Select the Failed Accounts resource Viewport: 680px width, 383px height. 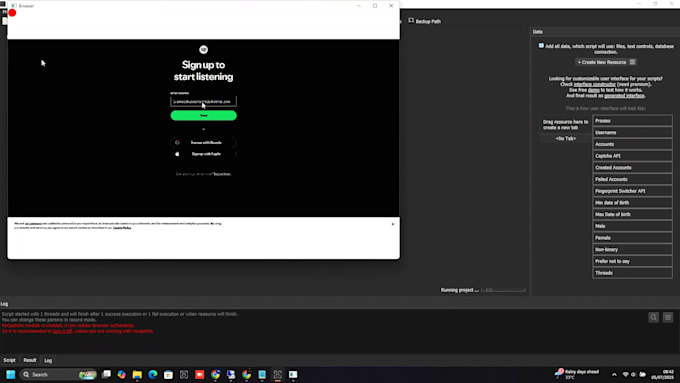(x=632, y=179)
